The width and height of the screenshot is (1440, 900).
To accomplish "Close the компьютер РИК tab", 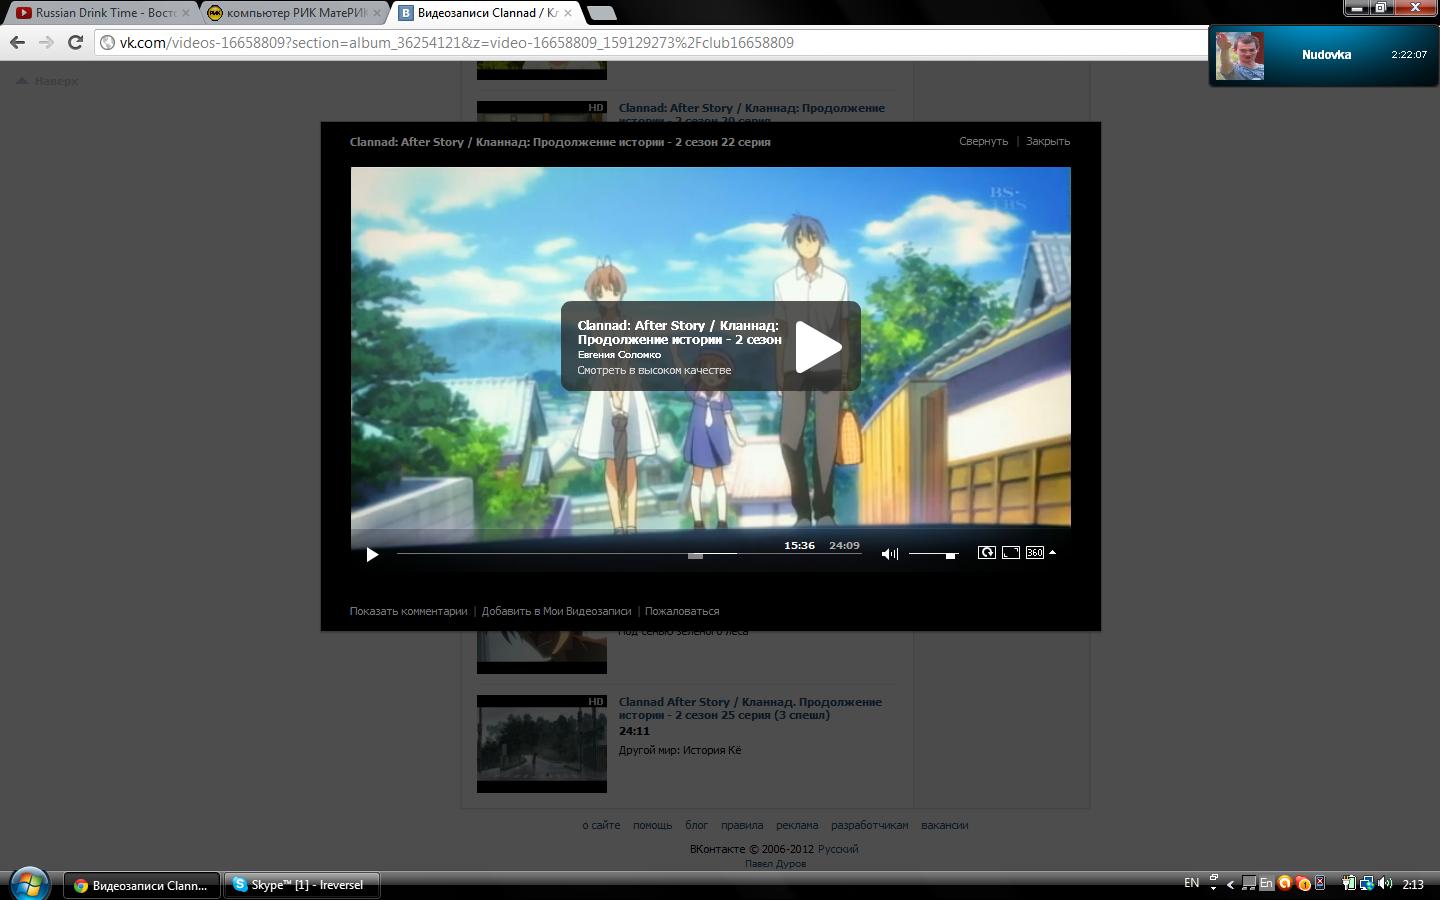I will point(377,13).
